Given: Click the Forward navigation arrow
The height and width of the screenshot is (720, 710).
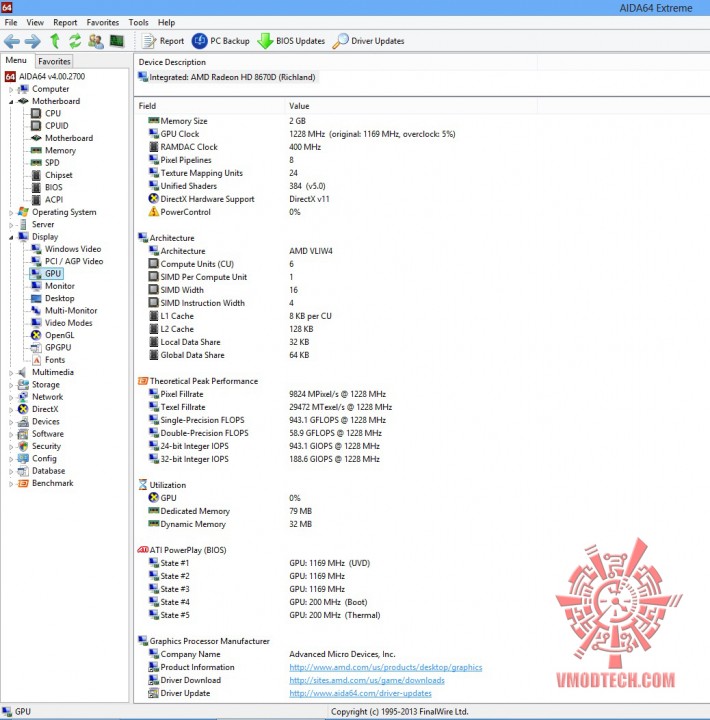Looking at the screenshot, I should pos(32,41).
